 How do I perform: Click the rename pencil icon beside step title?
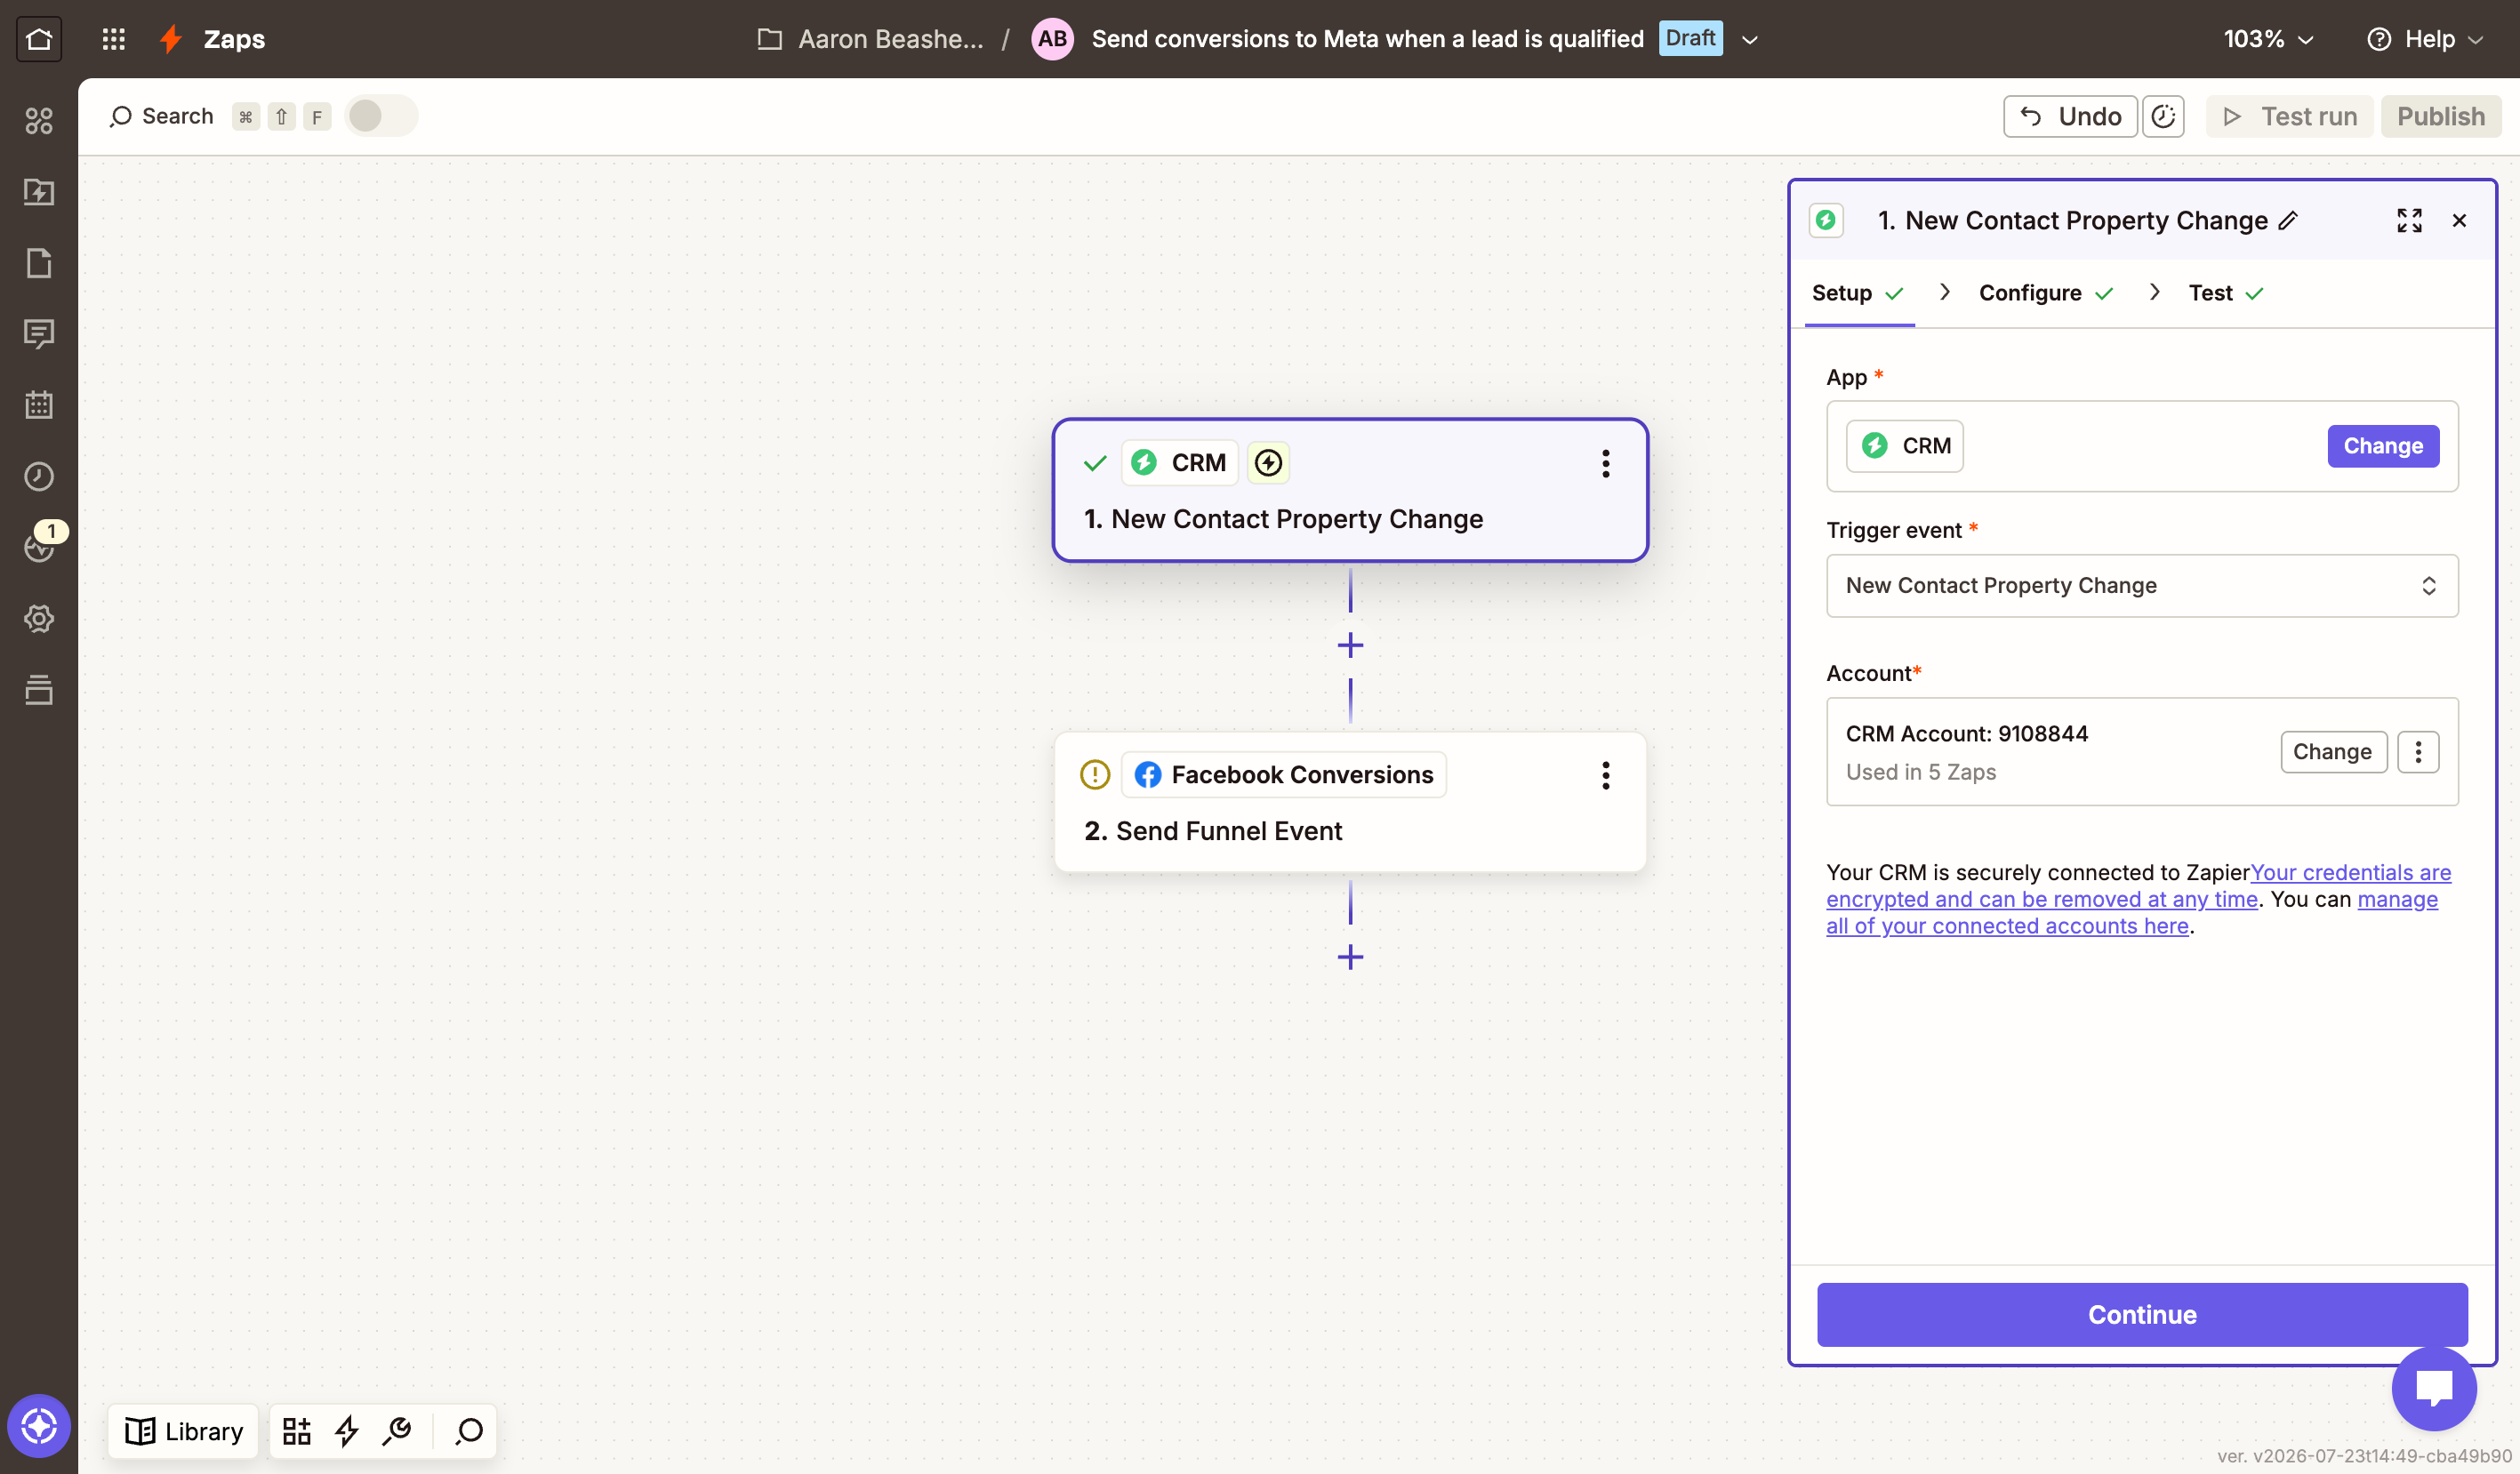click(x=2288, y=221)
